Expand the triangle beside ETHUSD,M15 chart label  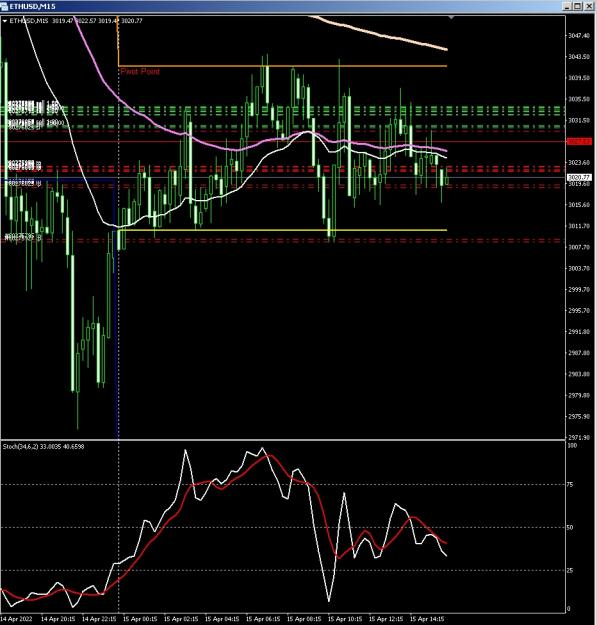point(5,21)
